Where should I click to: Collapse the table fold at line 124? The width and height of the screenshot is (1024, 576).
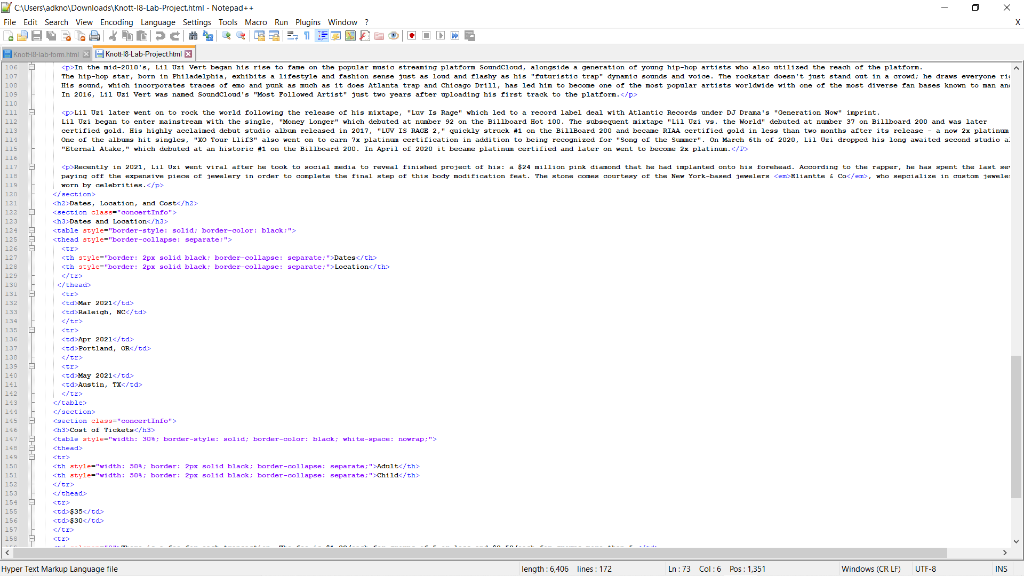click(x=31, y=231)
